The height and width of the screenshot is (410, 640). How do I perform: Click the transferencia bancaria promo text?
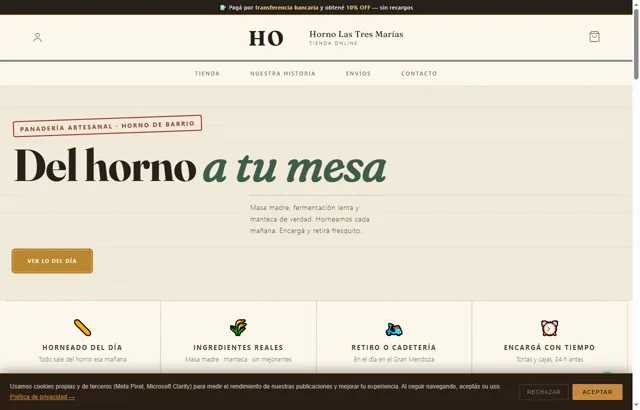287,7
